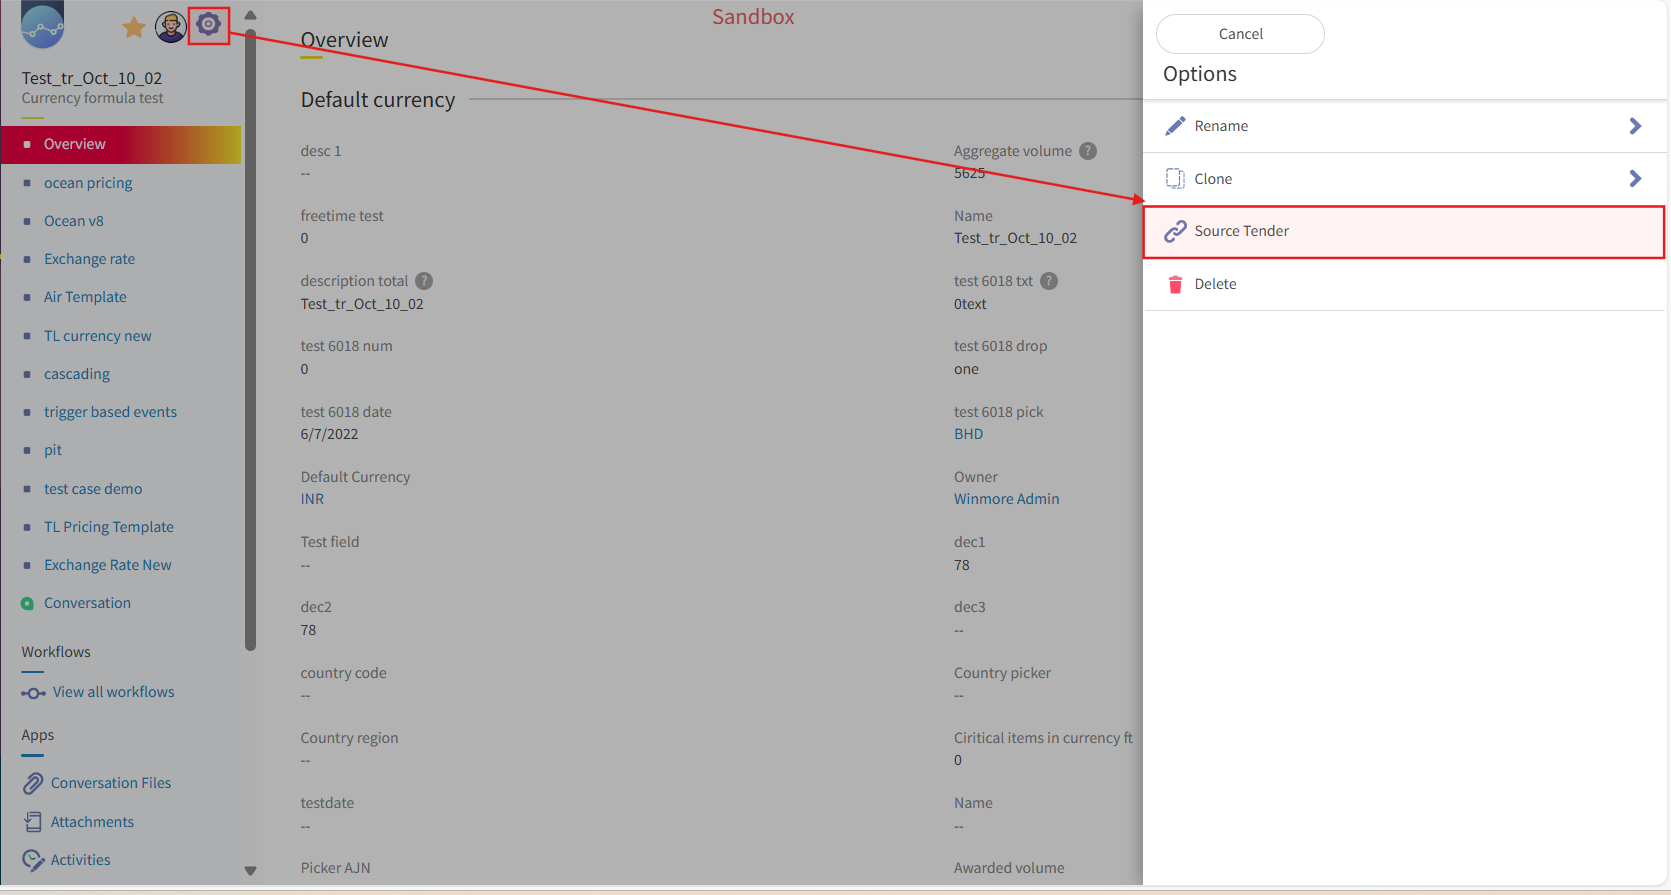The image size is (1671, 895).
Task: Click the Source Tender link icon
Action: point(1175,231)
